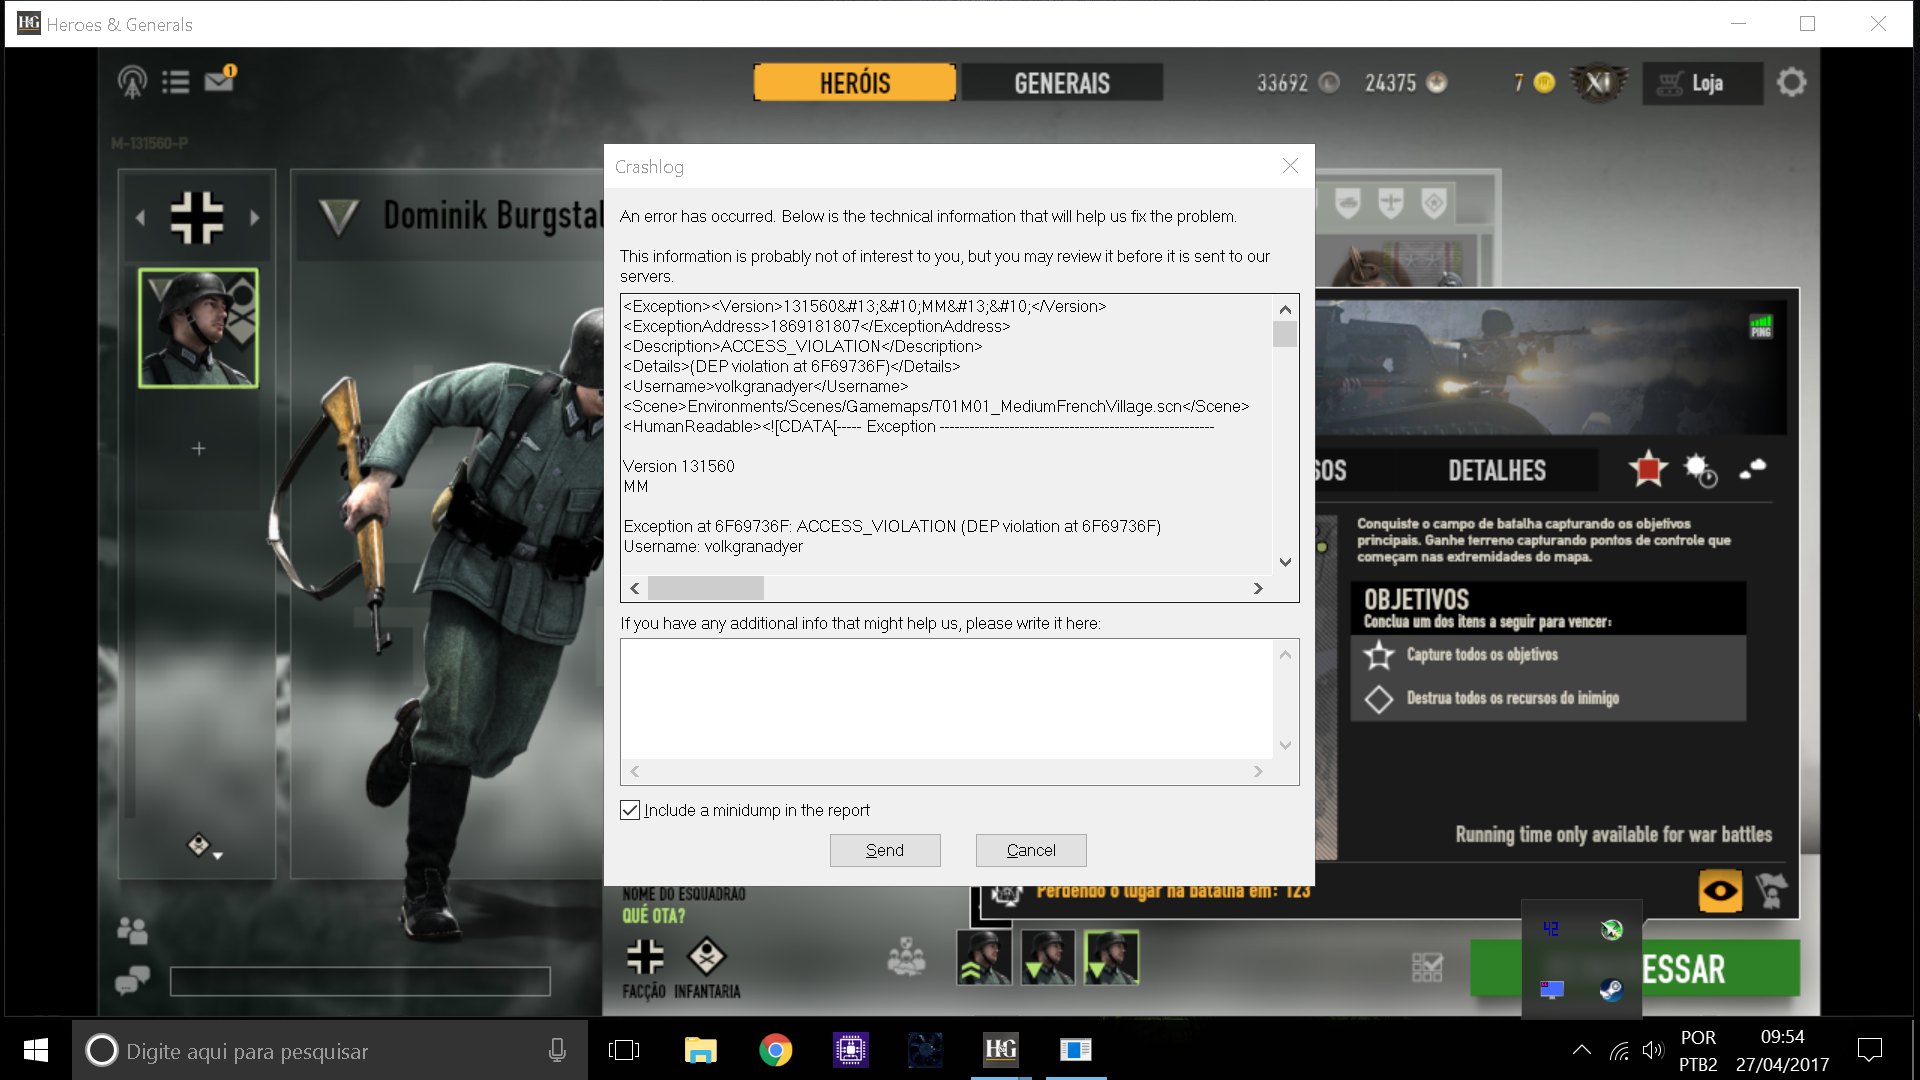Viewport: 1920px width, 1080px height.
Task: Open File Explorer from the taskbar
Action: (700, 1050)
